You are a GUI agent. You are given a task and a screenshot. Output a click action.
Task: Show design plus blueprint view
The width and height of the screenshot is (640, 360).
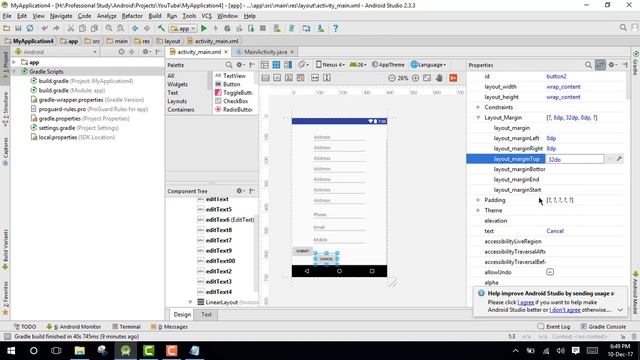(x=288, y=65)
